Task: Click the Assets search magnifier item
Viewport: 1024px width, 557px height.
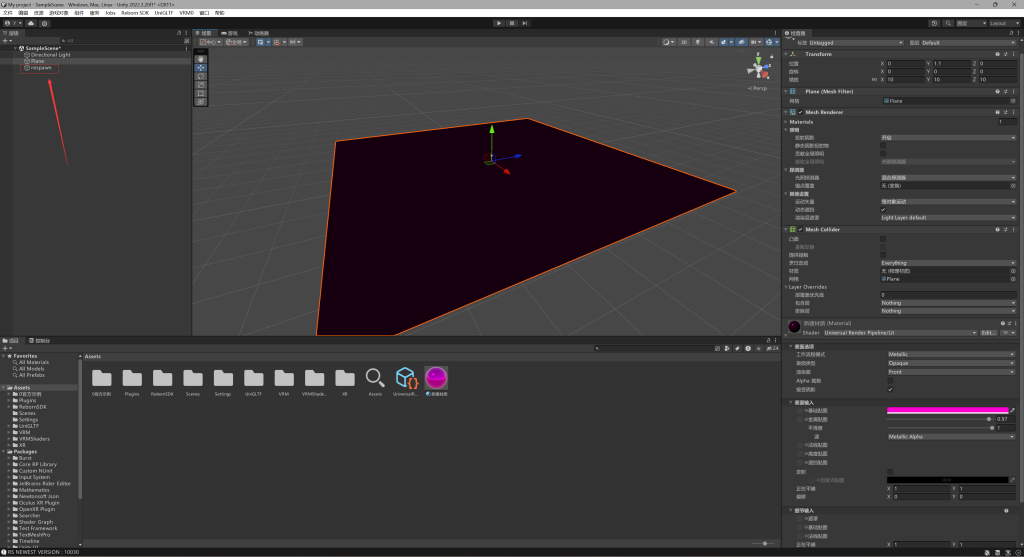Action: [x=375, y=378]
